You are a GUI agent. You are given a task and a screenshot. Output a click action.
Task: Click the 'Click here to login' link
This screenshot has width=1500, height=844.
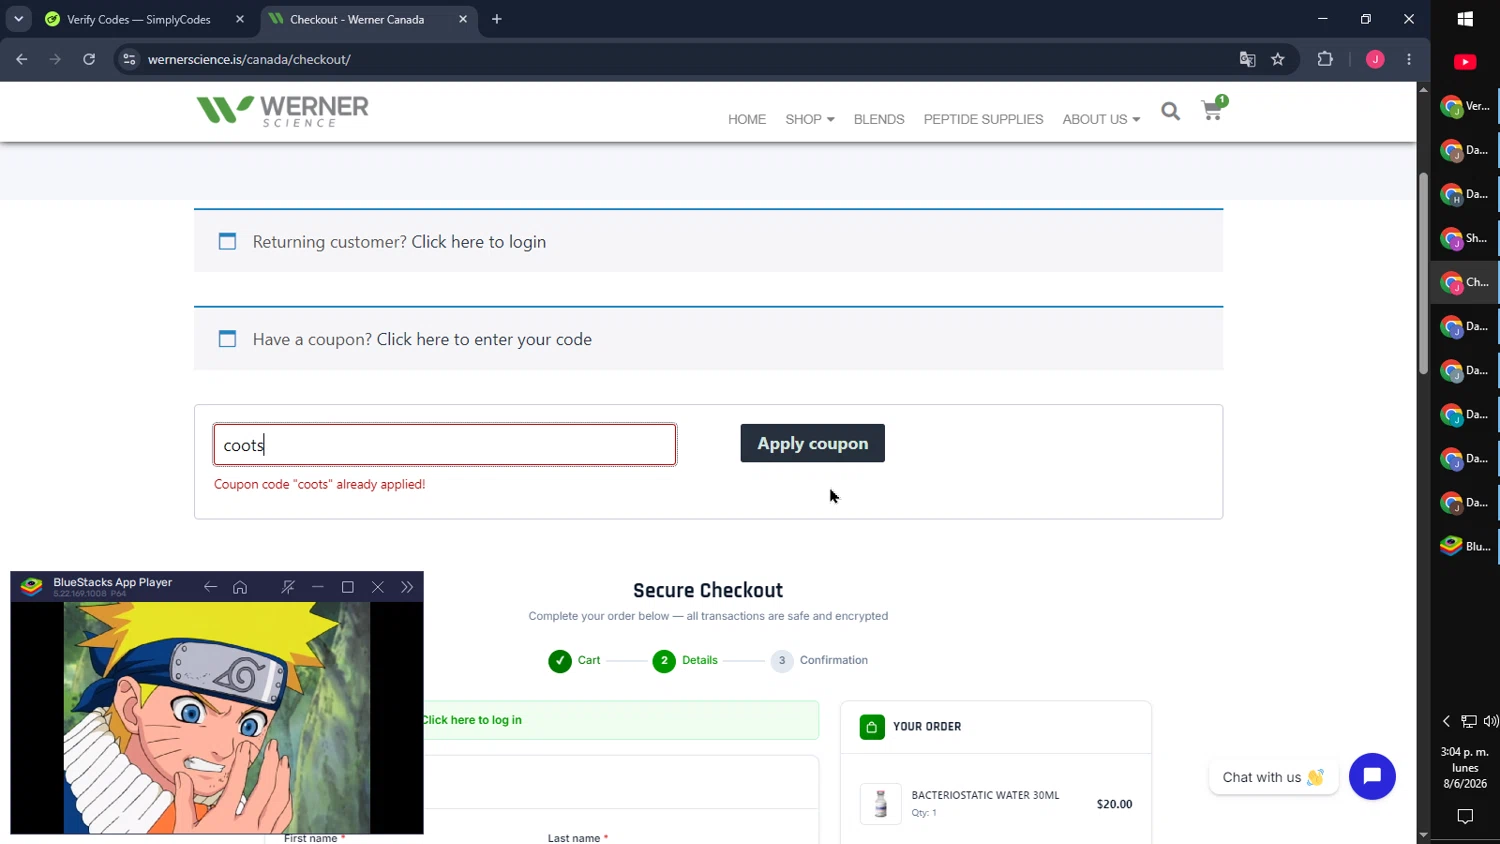click(x=478, y=242)
